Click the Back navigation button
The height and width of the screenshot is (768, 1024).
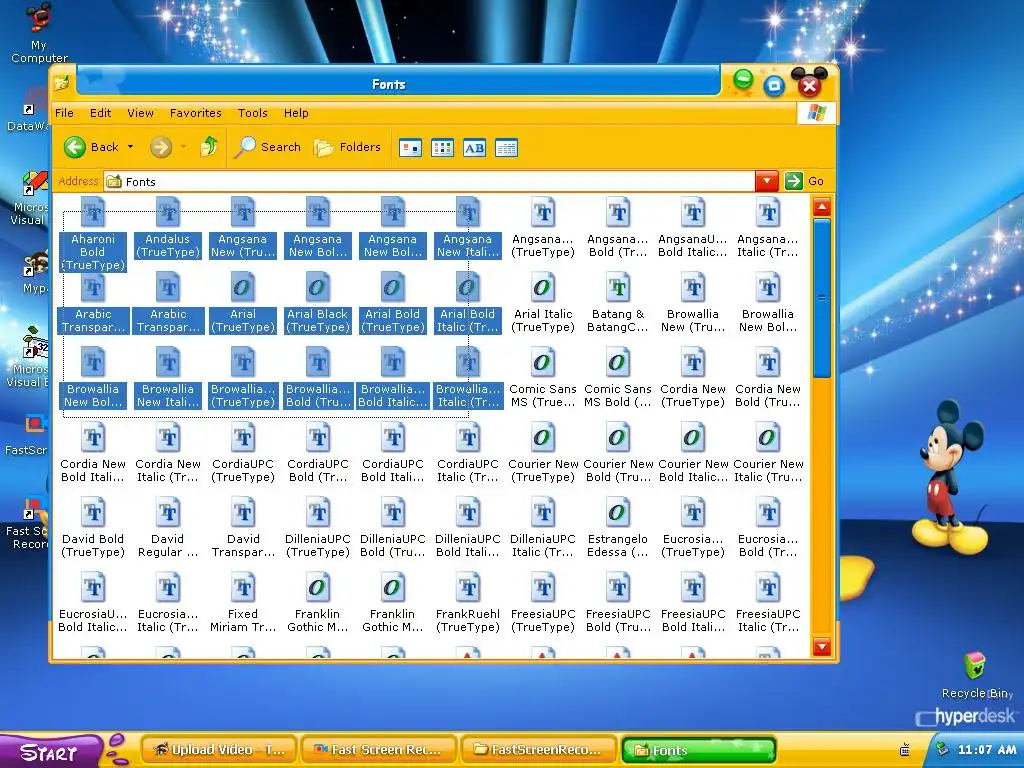point(91,147)
